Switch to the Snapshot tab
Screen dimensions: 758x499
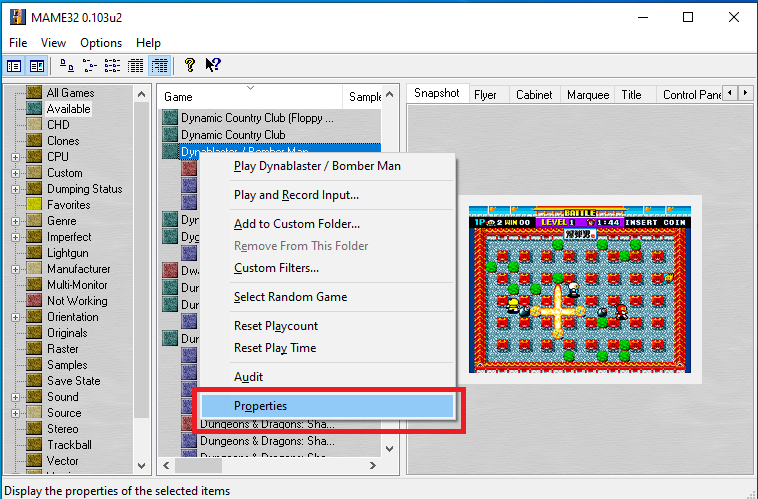pyautogui.click(x=437, y=93)
